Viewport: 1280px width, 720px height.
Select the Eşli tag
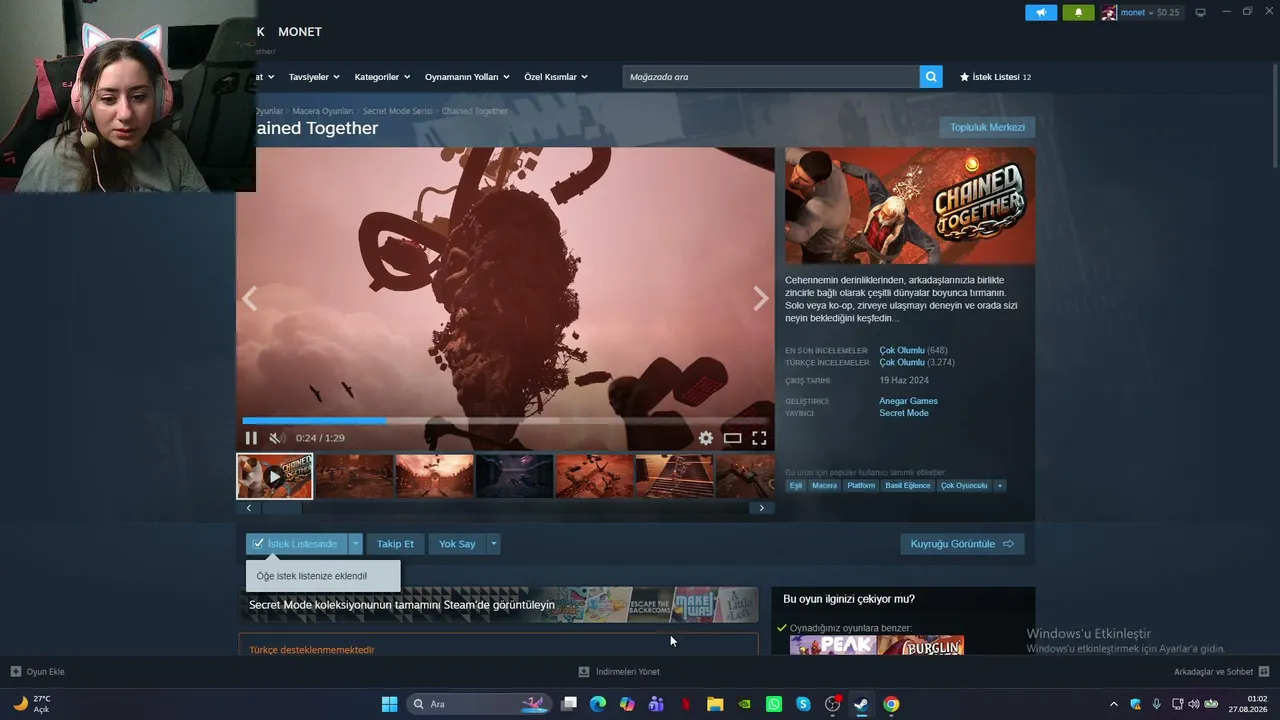click(x=796, y=486)
